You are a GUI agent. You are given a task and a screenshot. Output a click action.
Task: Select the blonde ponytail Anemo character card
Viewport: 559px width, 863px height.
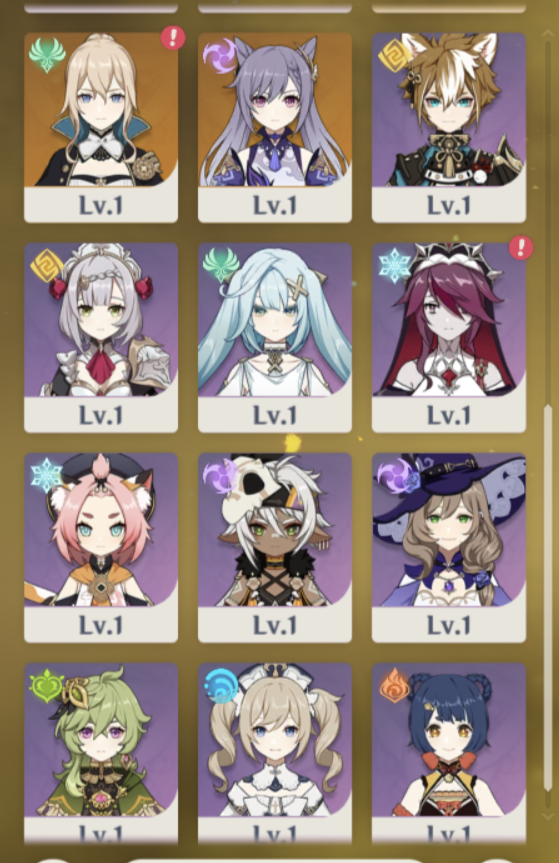[x=101, y=127]
